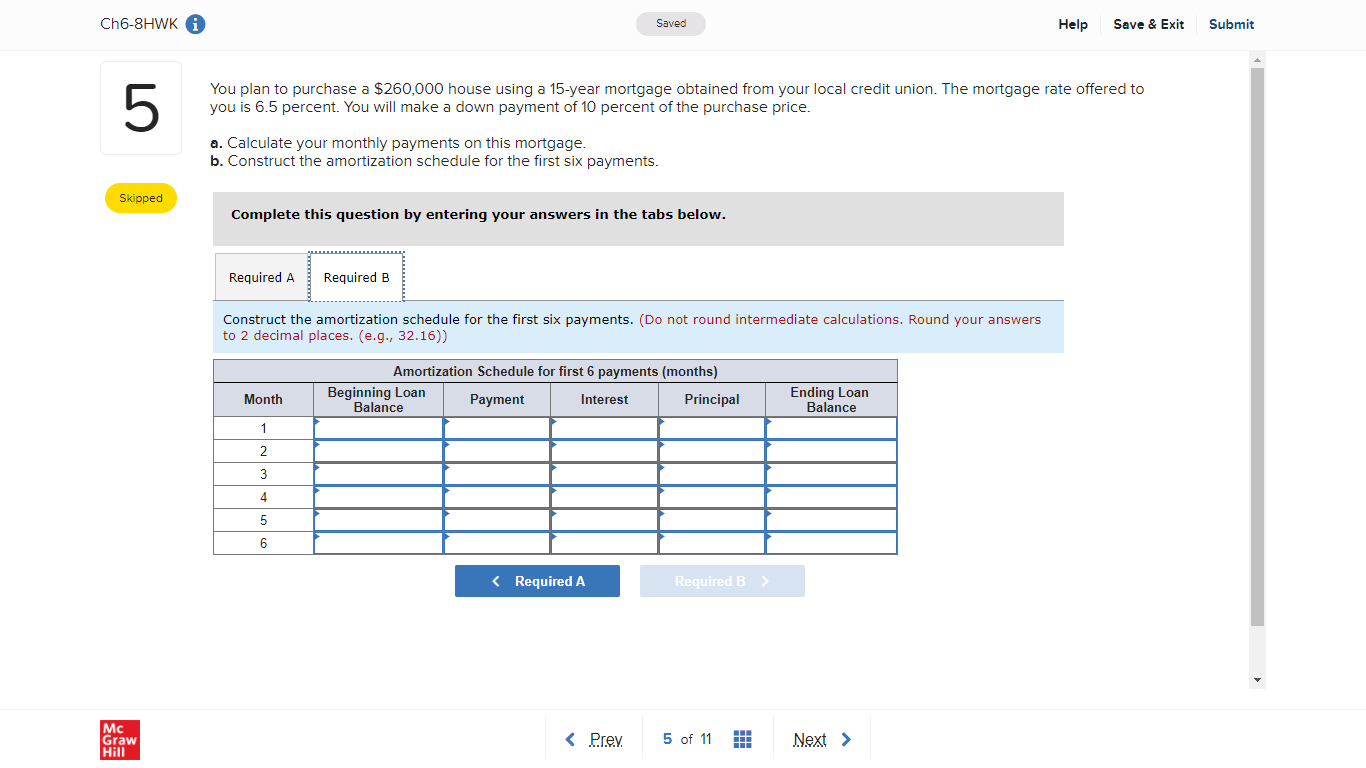Click Month 6 Ending Loan Balance cell
The width and height of the screenshot is (1366, 768).
[x=831, y=542]
